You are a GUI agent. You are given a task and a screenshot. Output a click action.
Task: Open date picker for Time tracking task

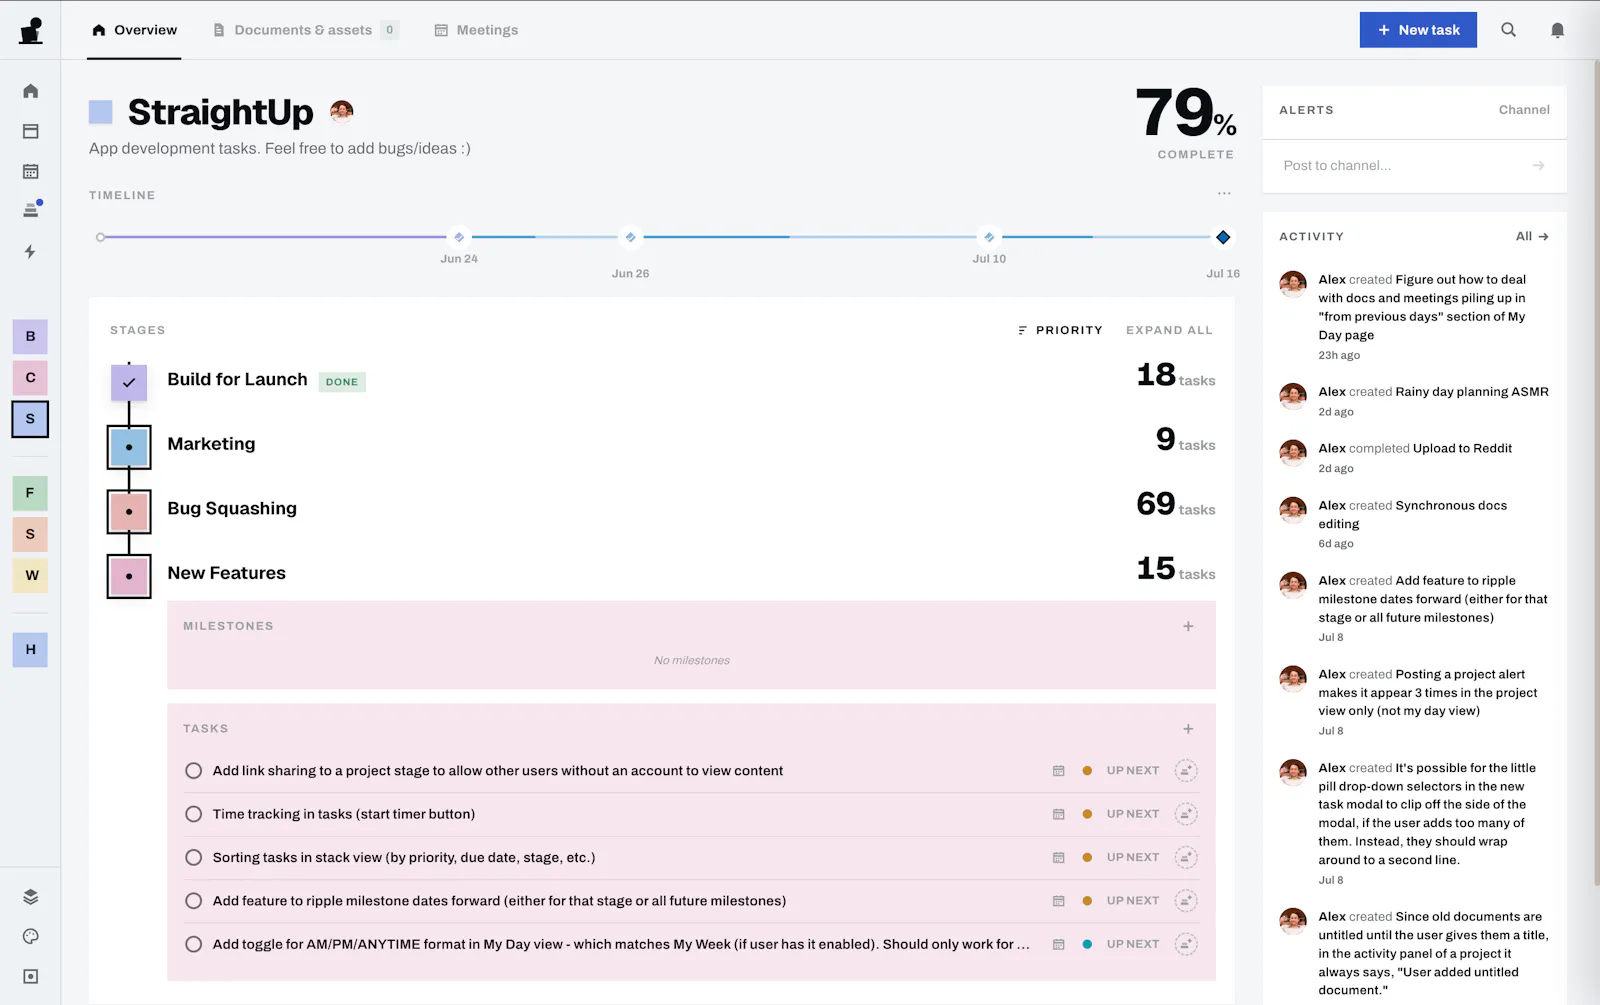pos(1058,814)
